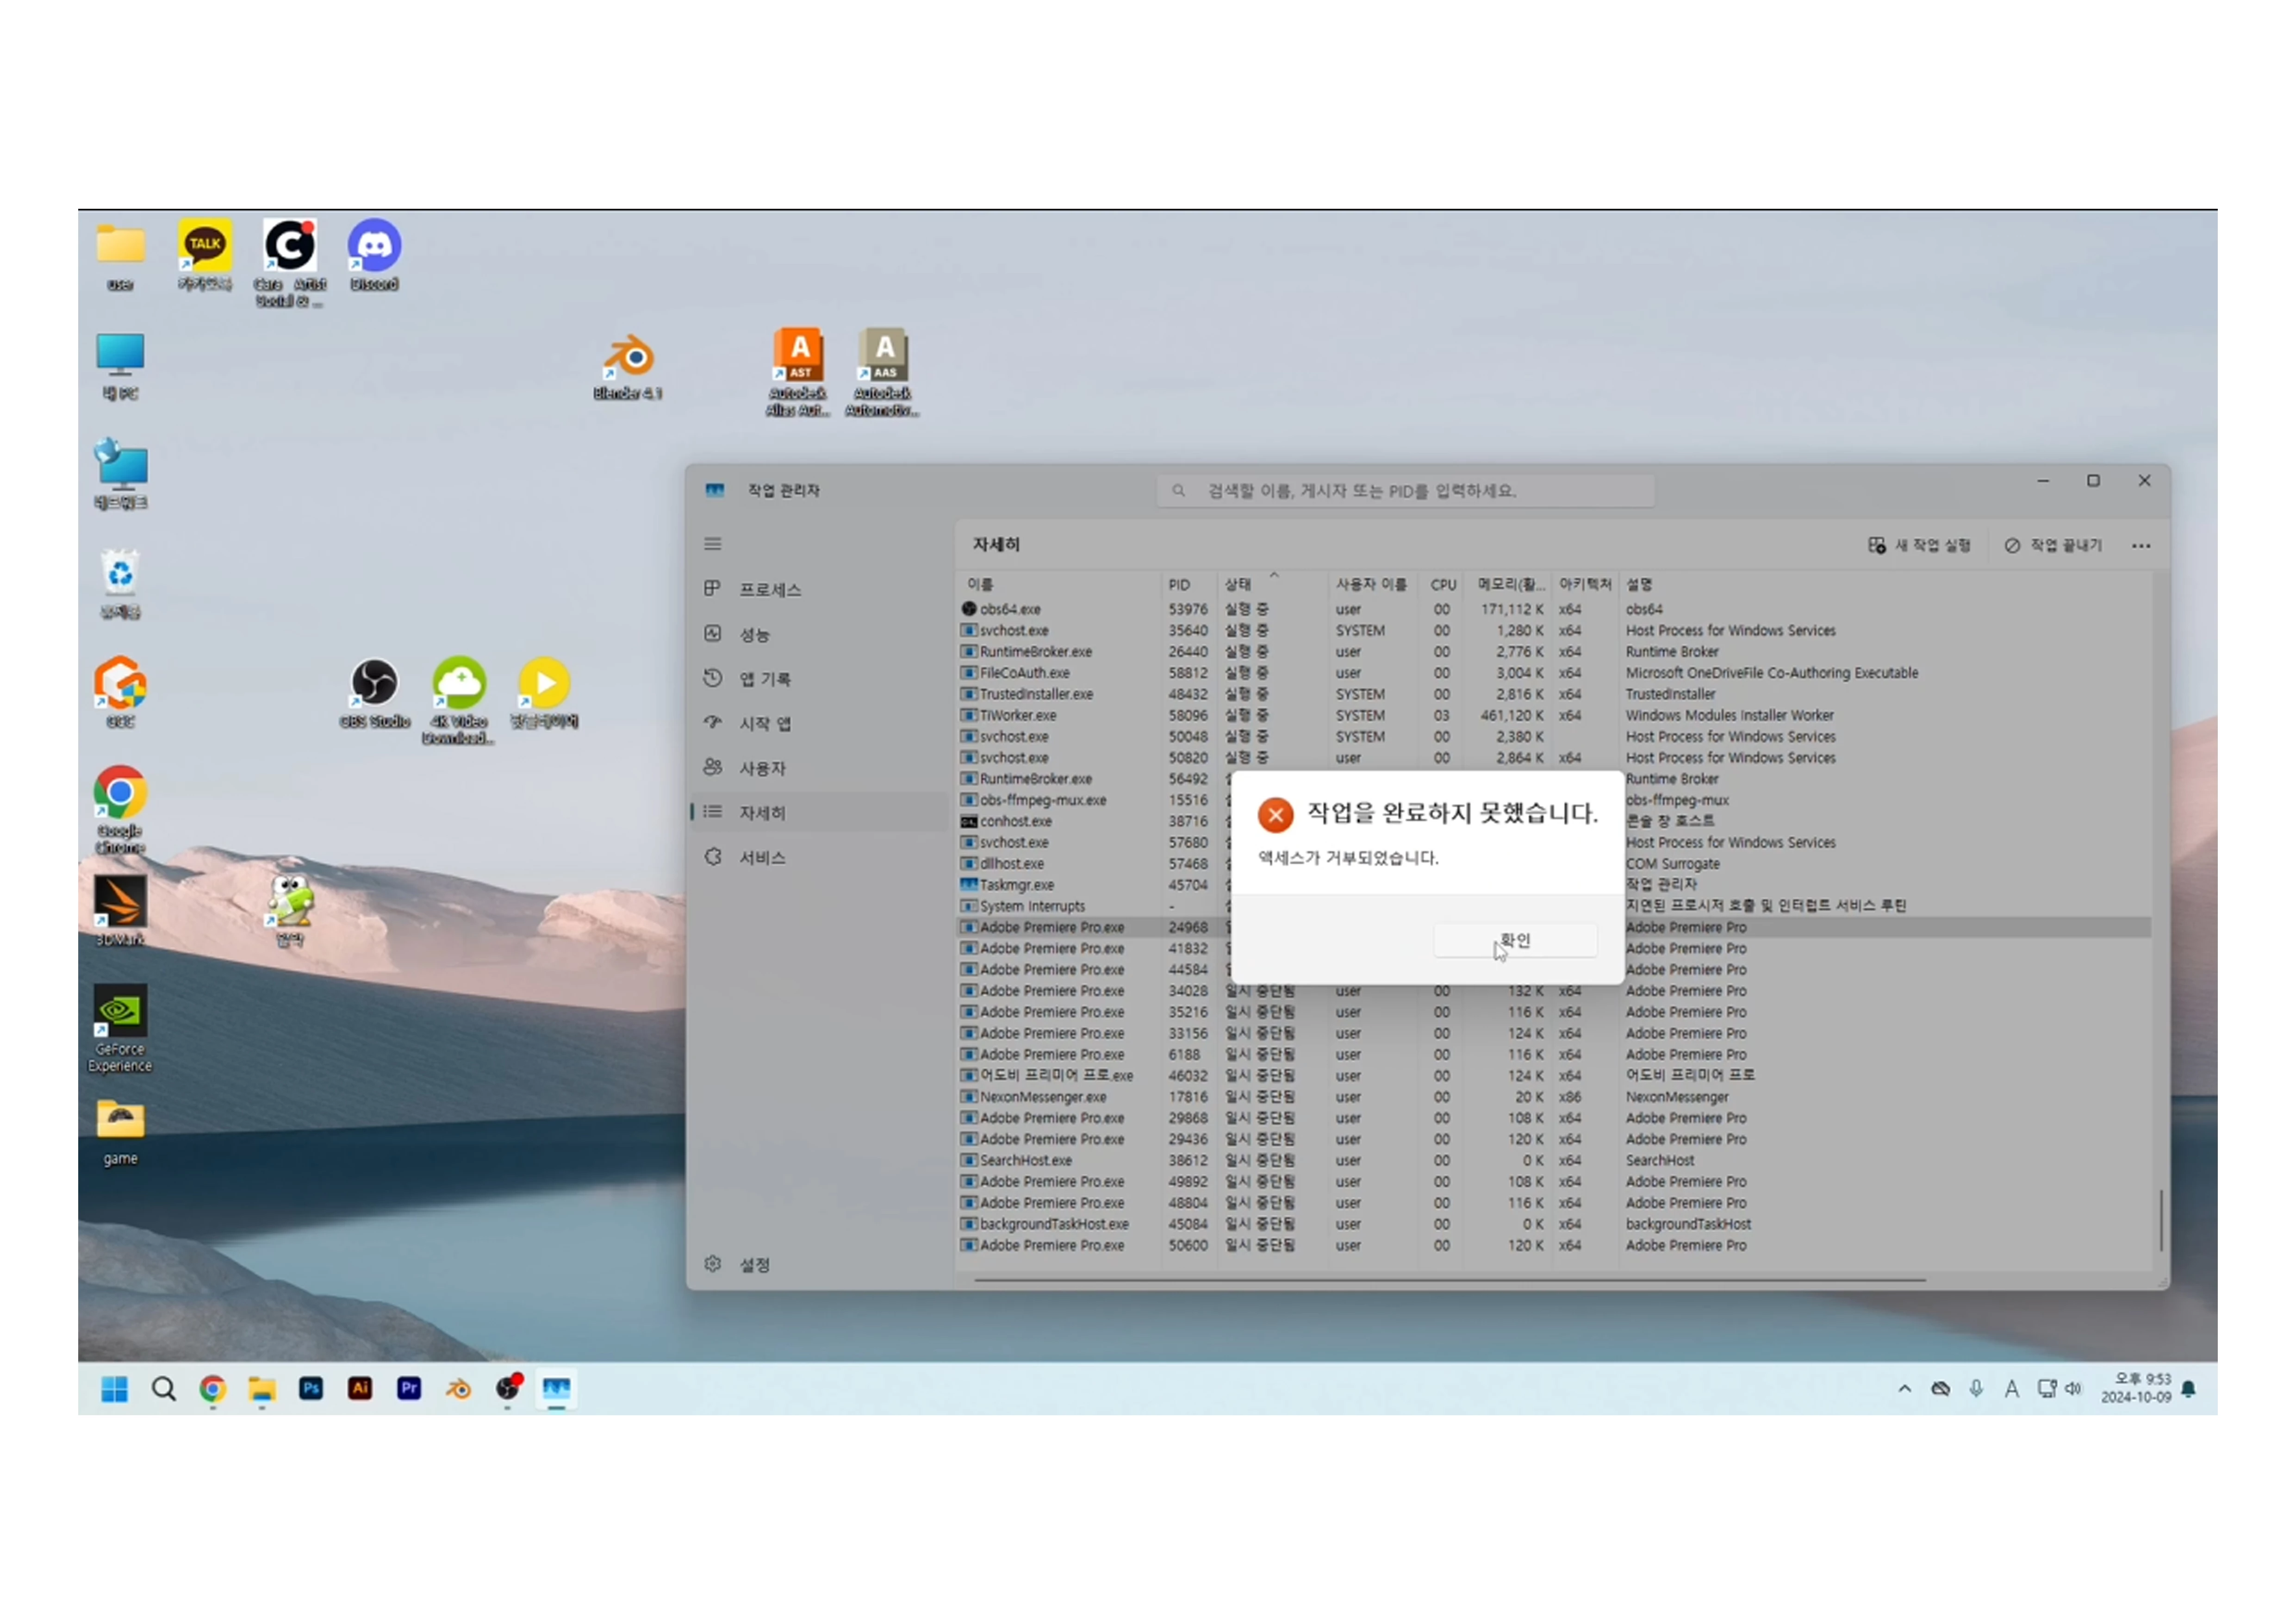Viewport: 2296px width, 1624px height.
Task: Open the 프로세스 tab in sidebar
Action: point(769,590)
